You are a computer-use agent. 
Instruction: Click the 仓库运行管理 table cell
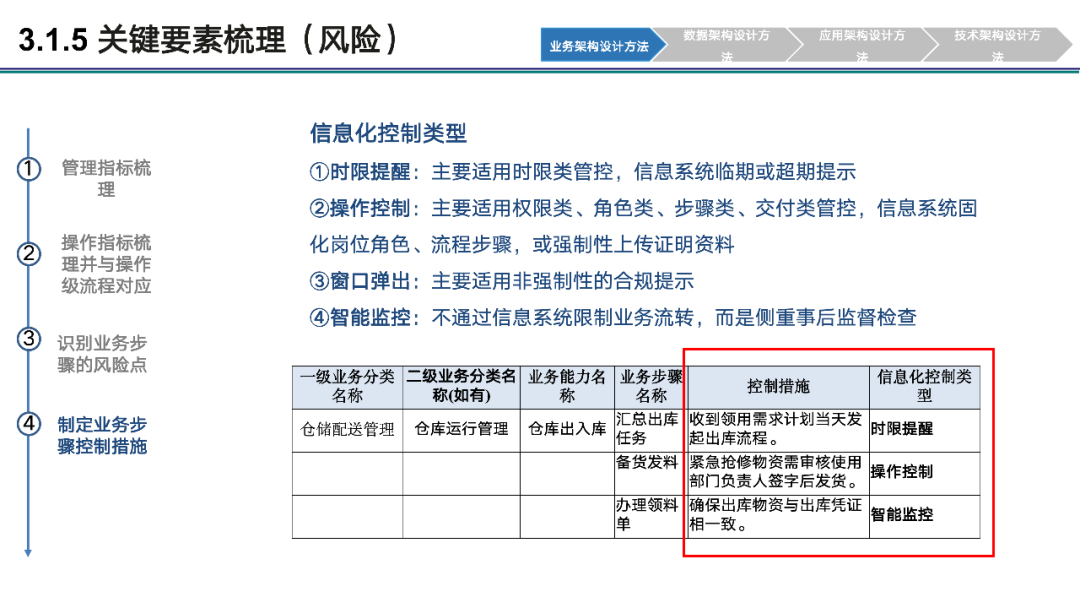[461, 430]
